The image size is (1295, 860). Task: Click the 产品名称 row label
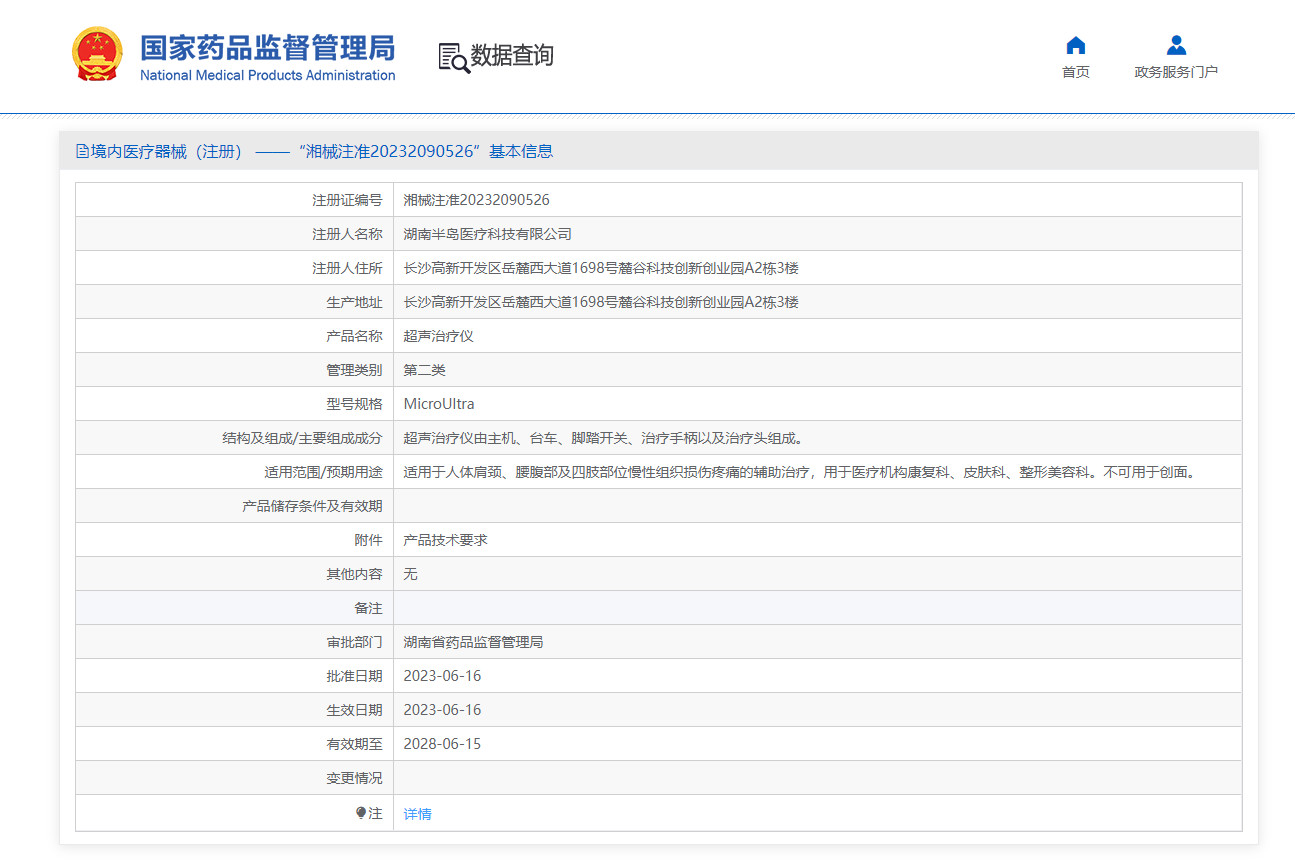(x=354, y=336)
